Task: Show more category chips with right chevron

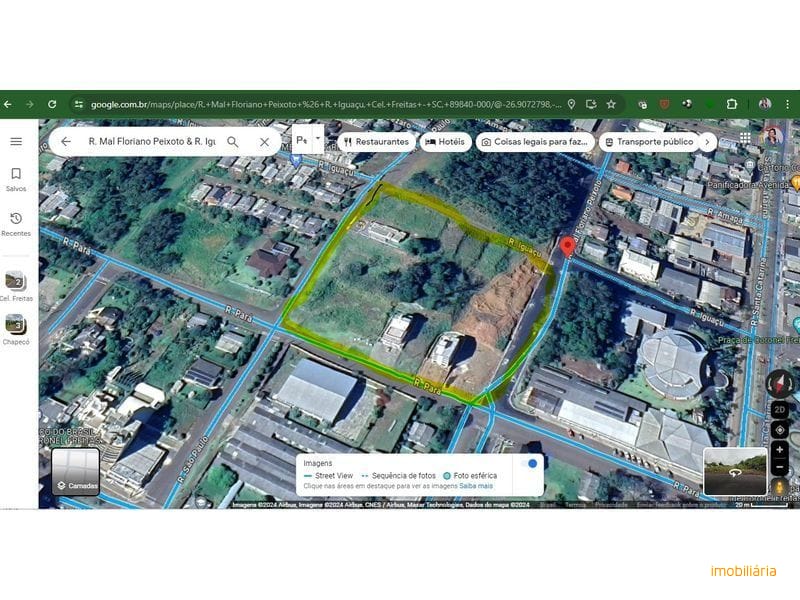Action: pos(707,142)
